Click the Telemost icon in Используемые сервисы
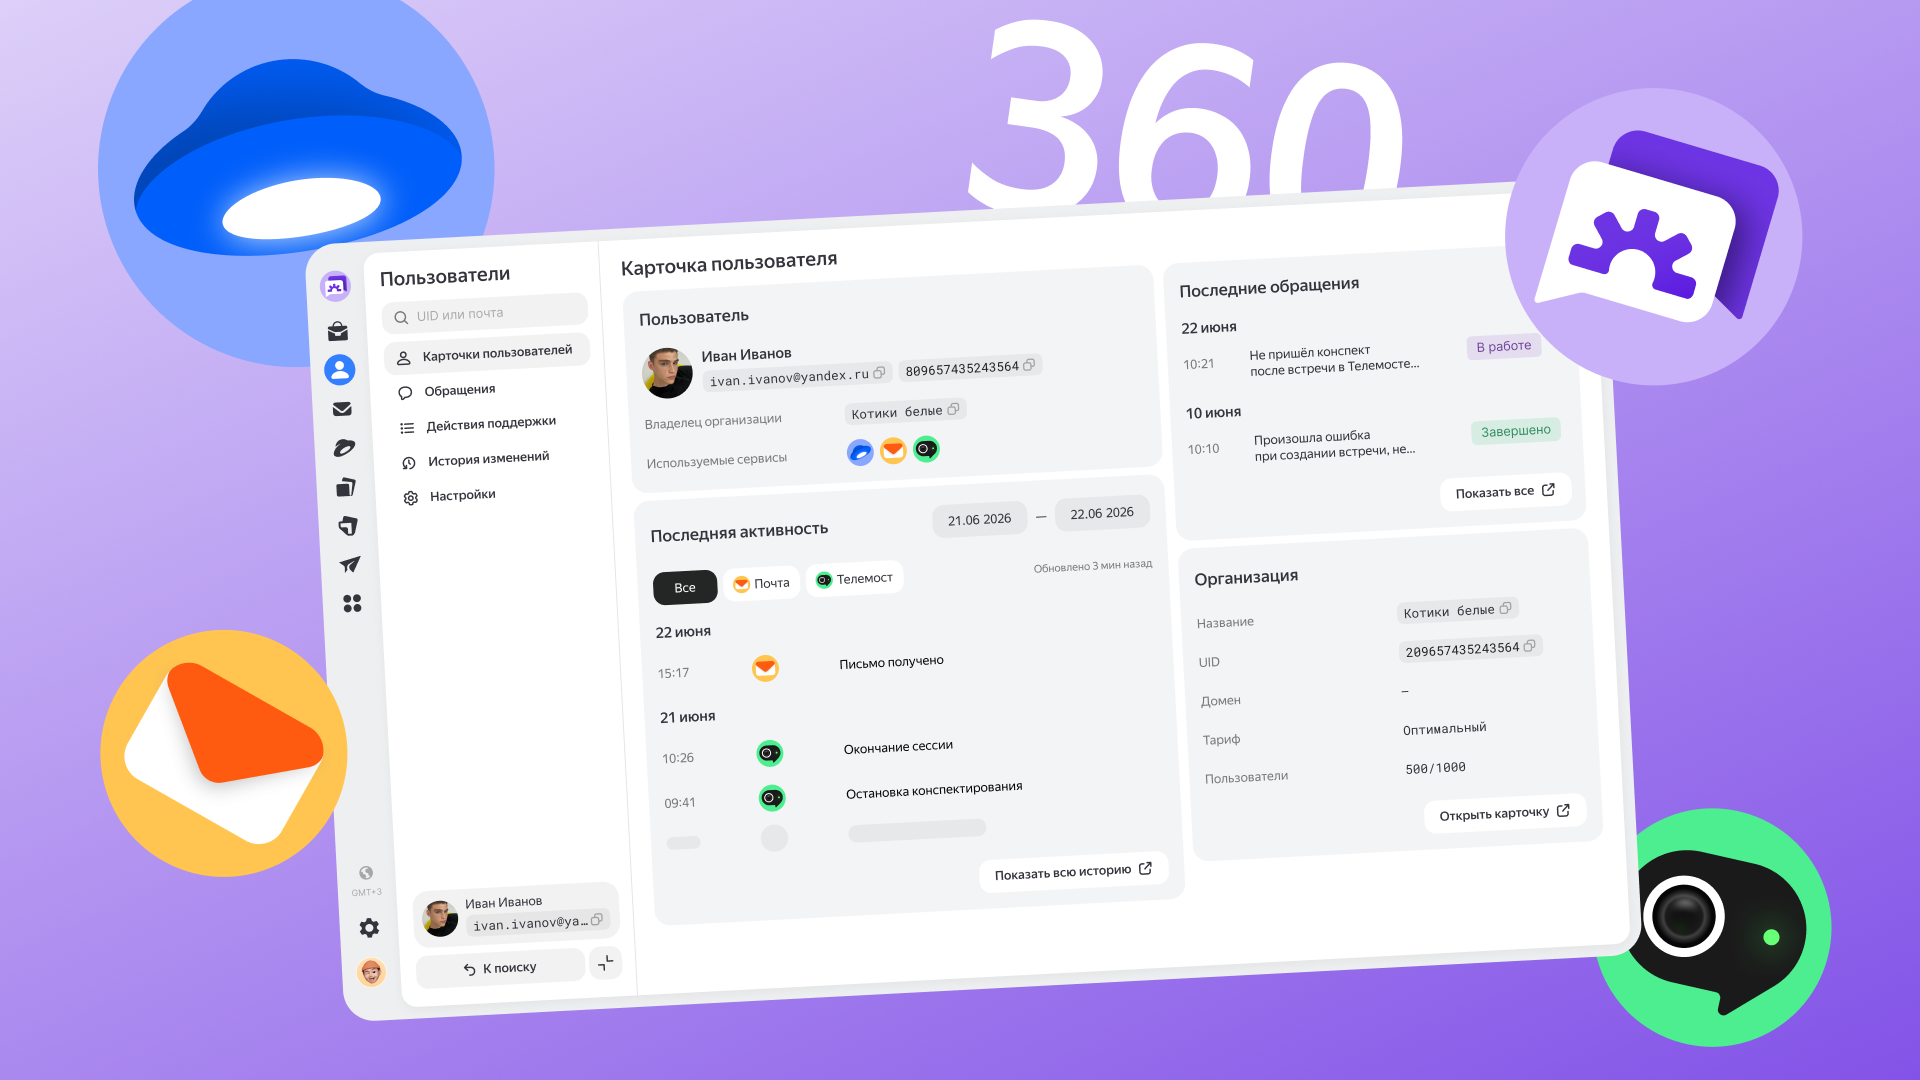The height and width of the screenshot is (1080, 1920). (926, 449)
